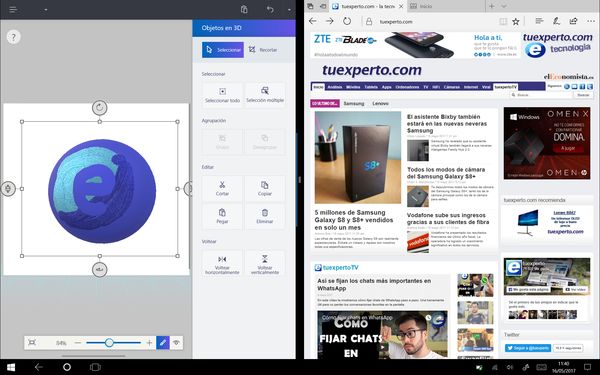Open the Edge more options menu
This screenshot has height=375, width=600.
tap(591, 21)
